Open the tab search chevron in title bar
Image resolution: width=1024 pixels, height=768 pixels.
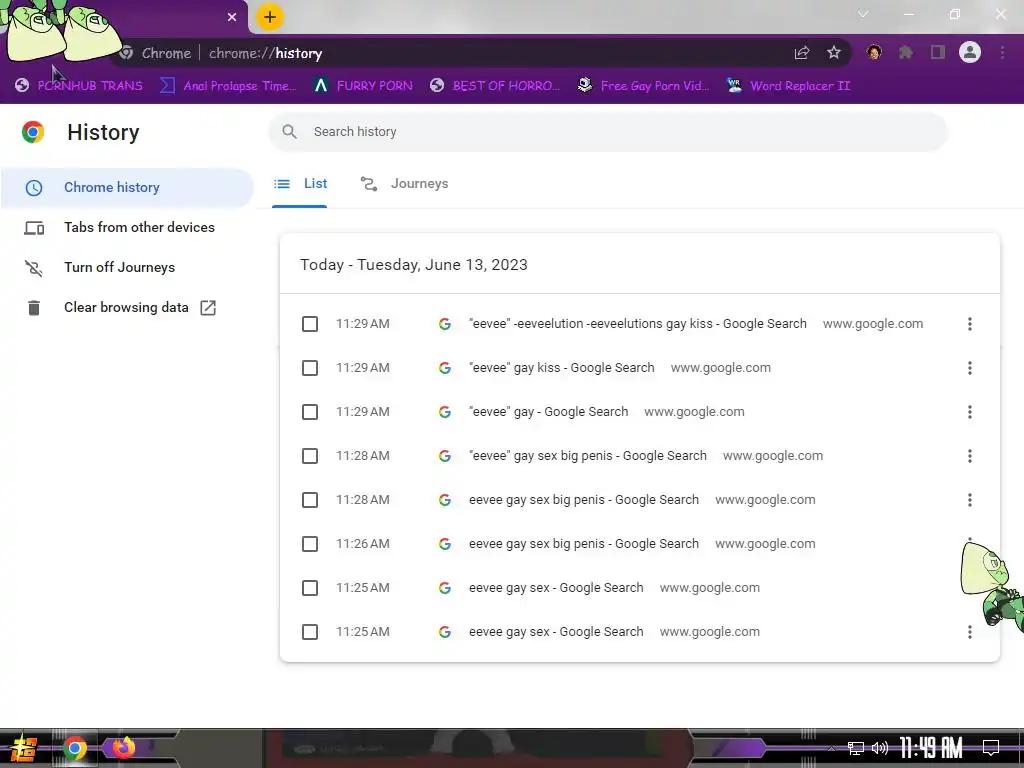pos(863,14)
